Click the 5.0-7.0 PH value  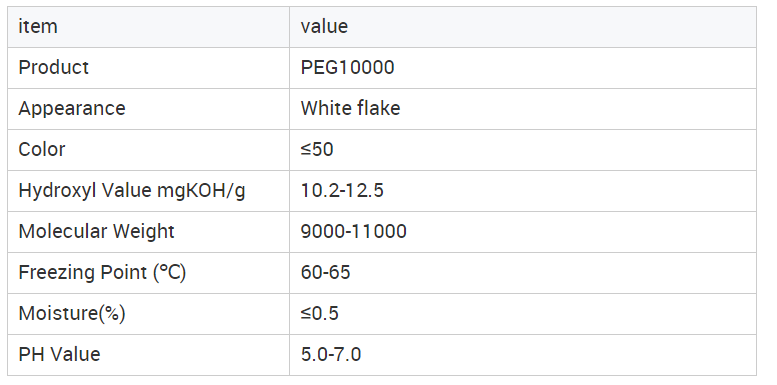(331, 354)
